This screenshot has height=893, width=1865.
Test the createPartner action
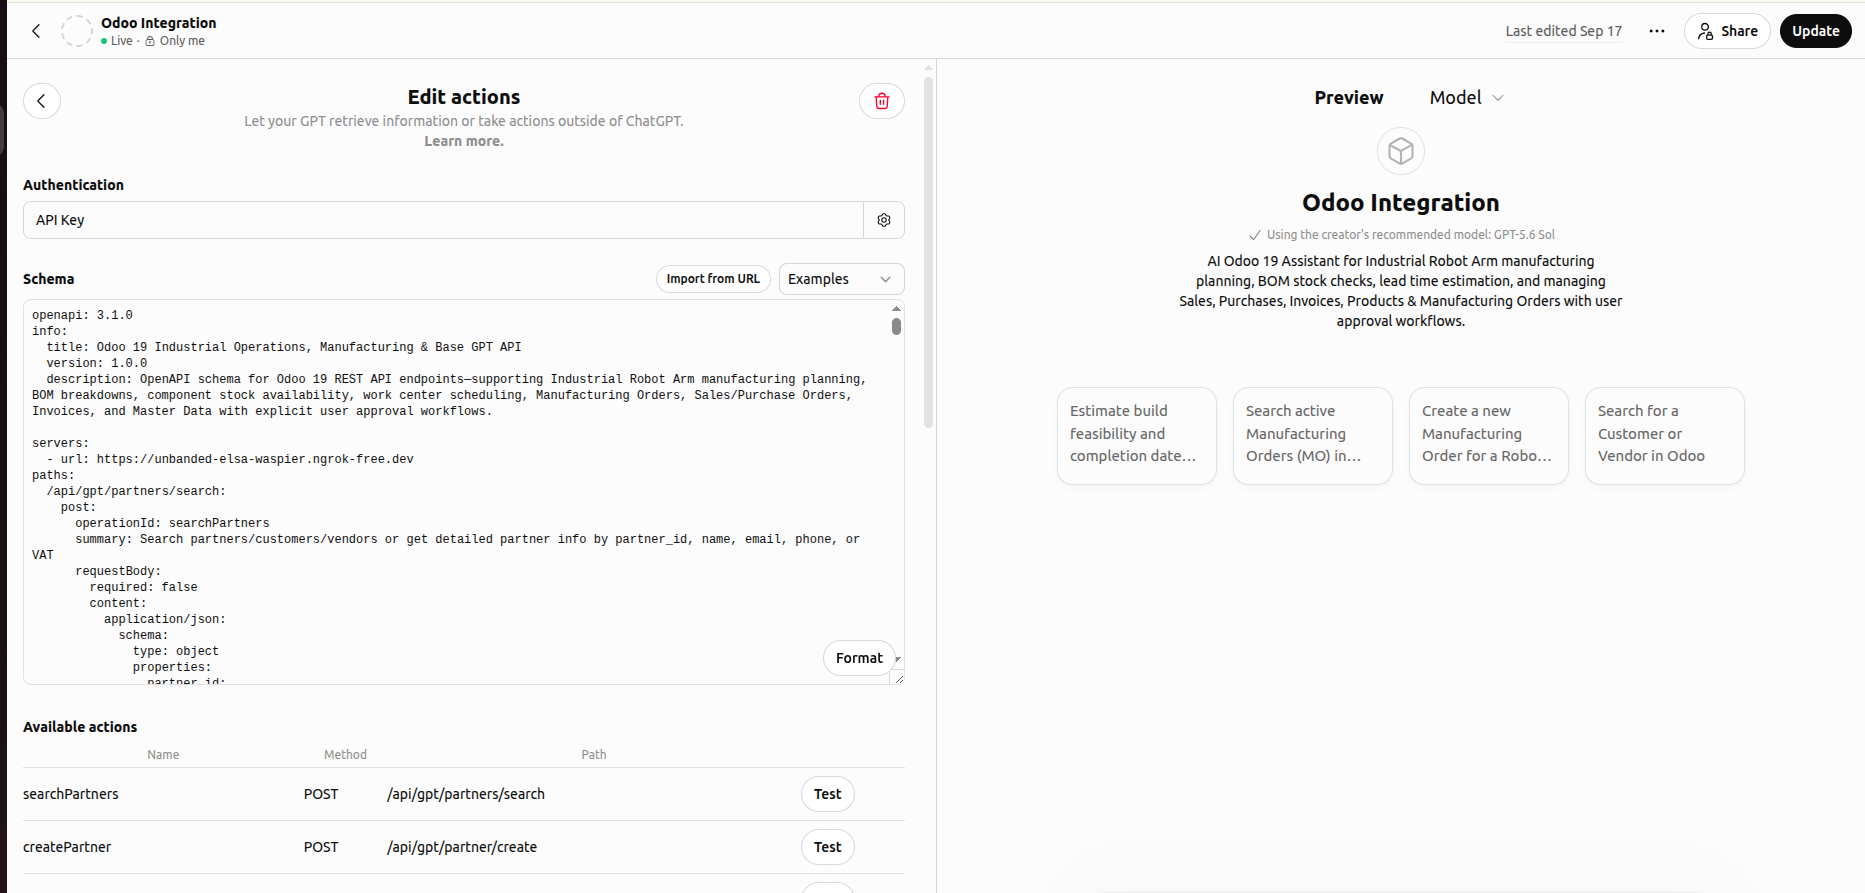click(827, 847)
